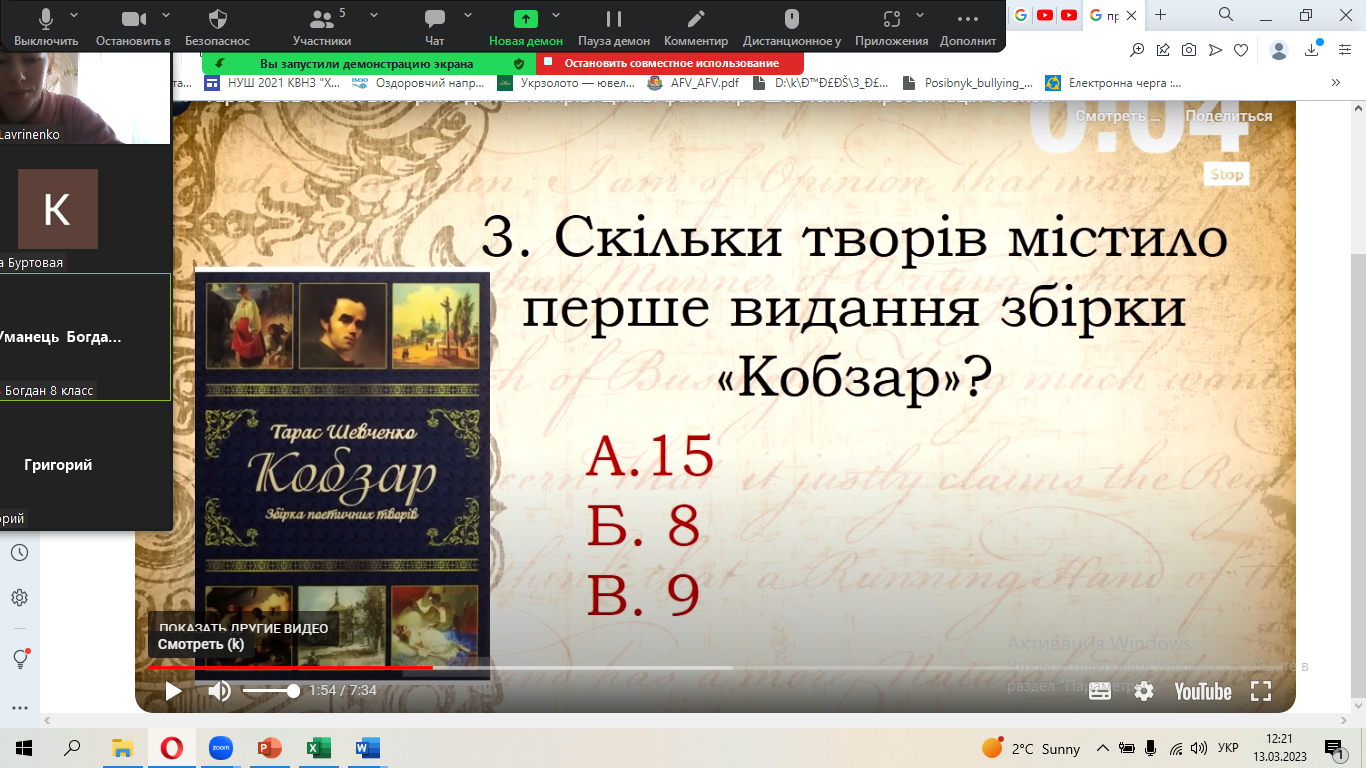Open 'Електронна черга' bookmark
Image resolution: width=1366 pixels, height=768 pixels.
tap(1113, 83)
